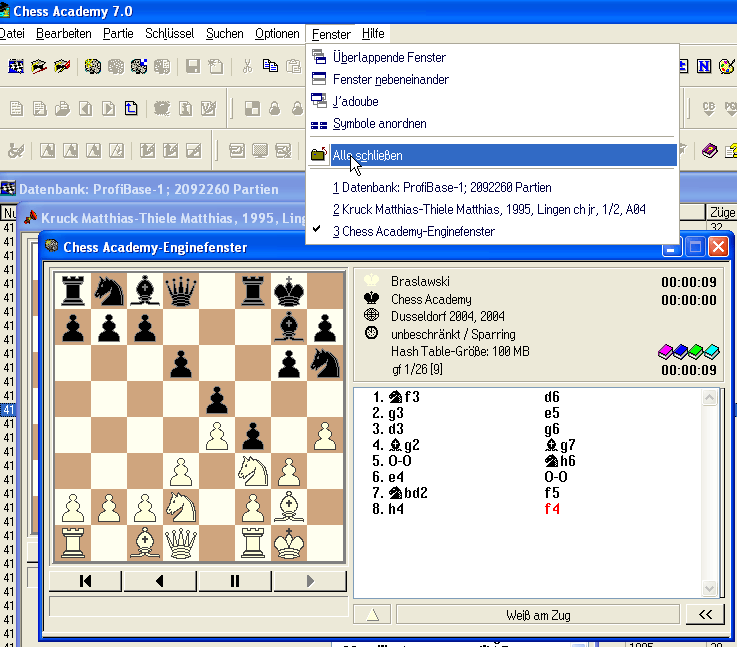Click the Save floppy disk toolbar icon
The image size is (737, 647).
191,67
